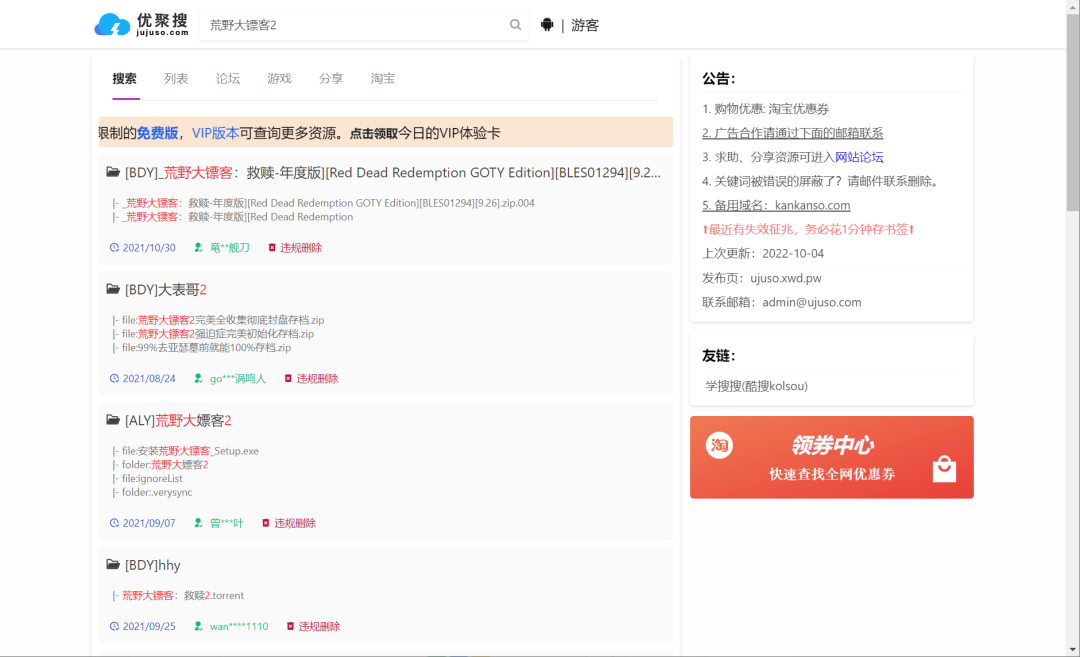The height and width of the screenshot is (657, 1080).
Task: Click scrollbar down arrow
Action: click(1072, 649)
